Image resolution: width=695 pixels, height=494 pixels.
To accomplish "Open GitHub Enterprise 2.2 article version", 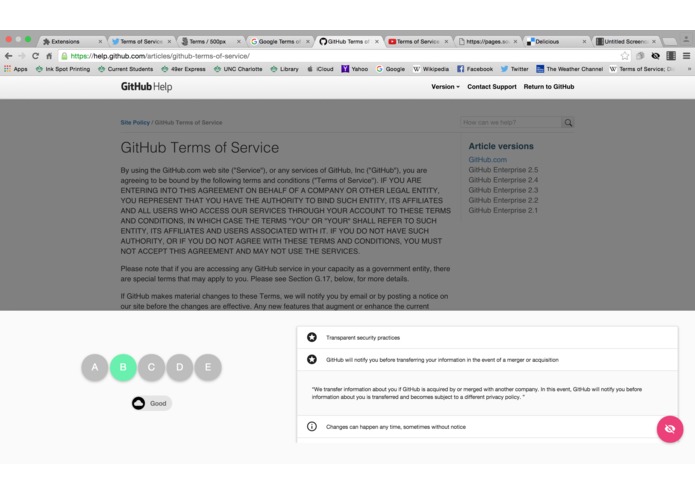I will click(x=503, y=200).
